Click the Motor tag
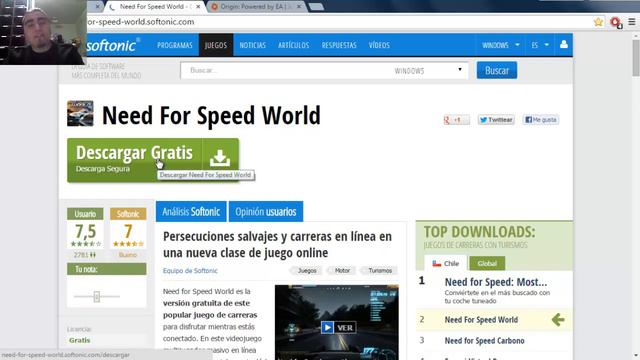This screenshot has height=360, width=640. [x=342, y=271]
